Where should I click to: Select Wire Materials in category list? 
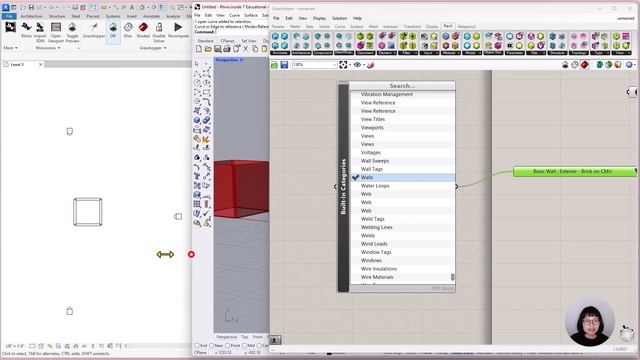(402, 277)
